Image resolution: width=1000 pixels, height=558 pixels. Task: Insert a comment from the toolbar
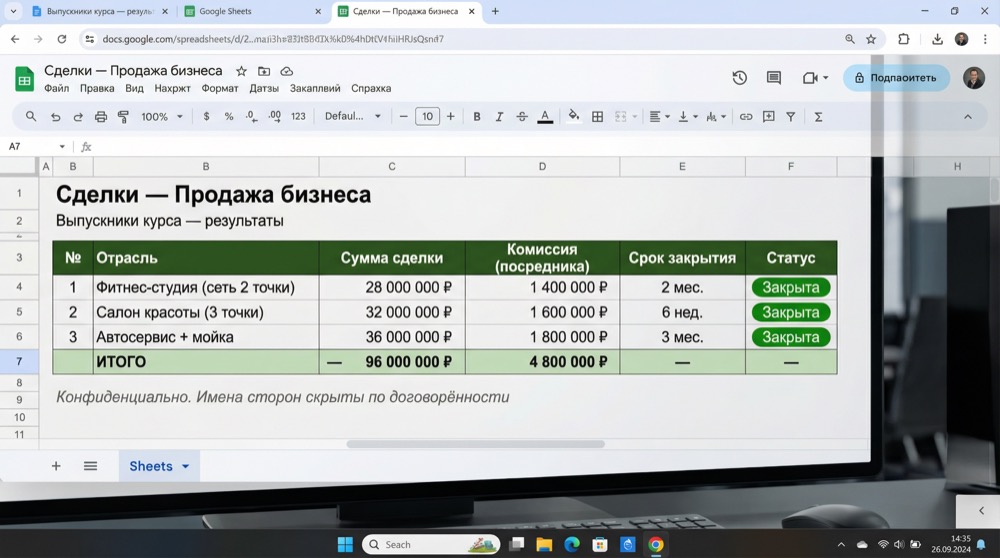tap(768, 117)
